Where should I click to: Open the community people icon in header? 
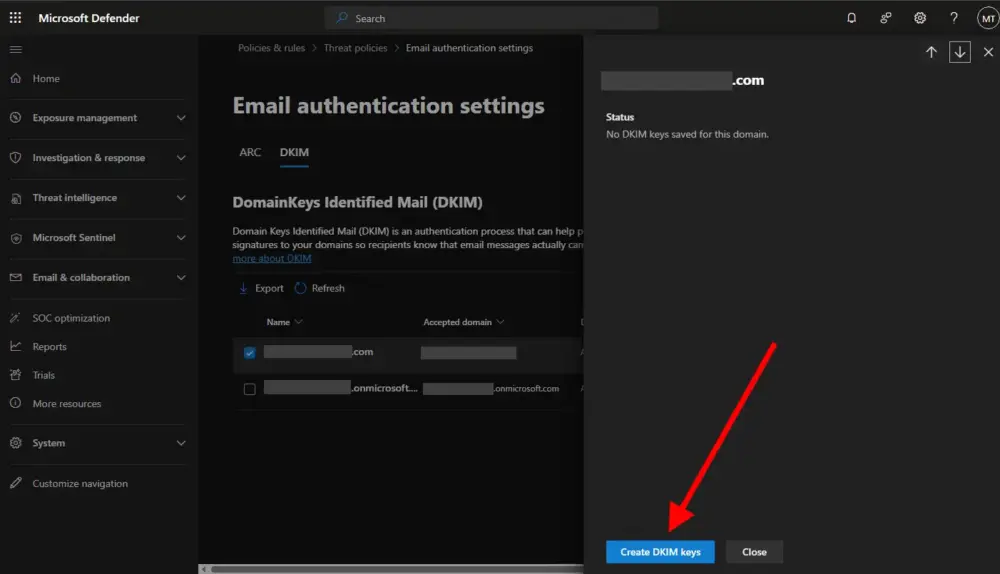tap(886, 18)
